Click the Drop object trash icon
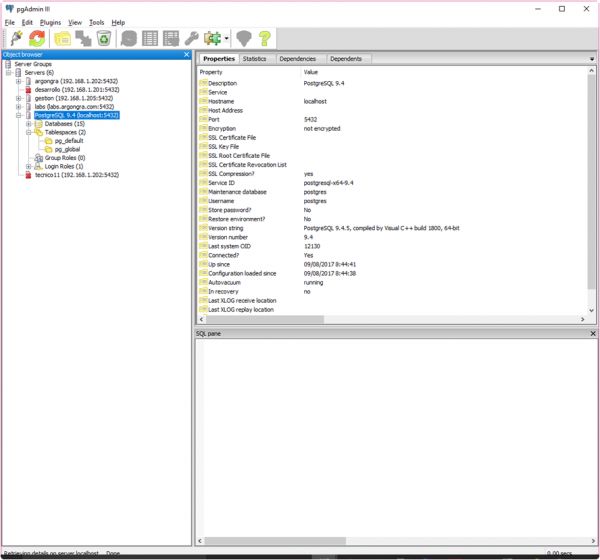 pos(104,39)
